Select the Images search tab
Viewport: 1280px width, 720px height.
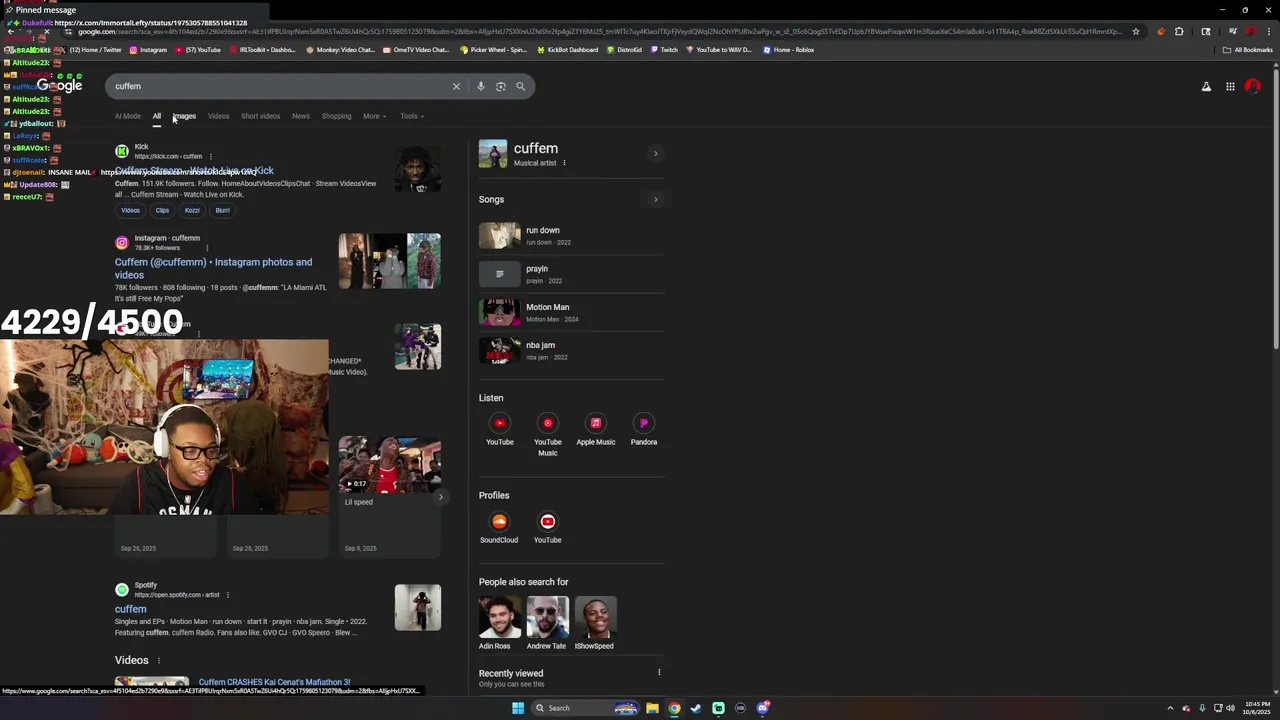(x=184, y=116)
